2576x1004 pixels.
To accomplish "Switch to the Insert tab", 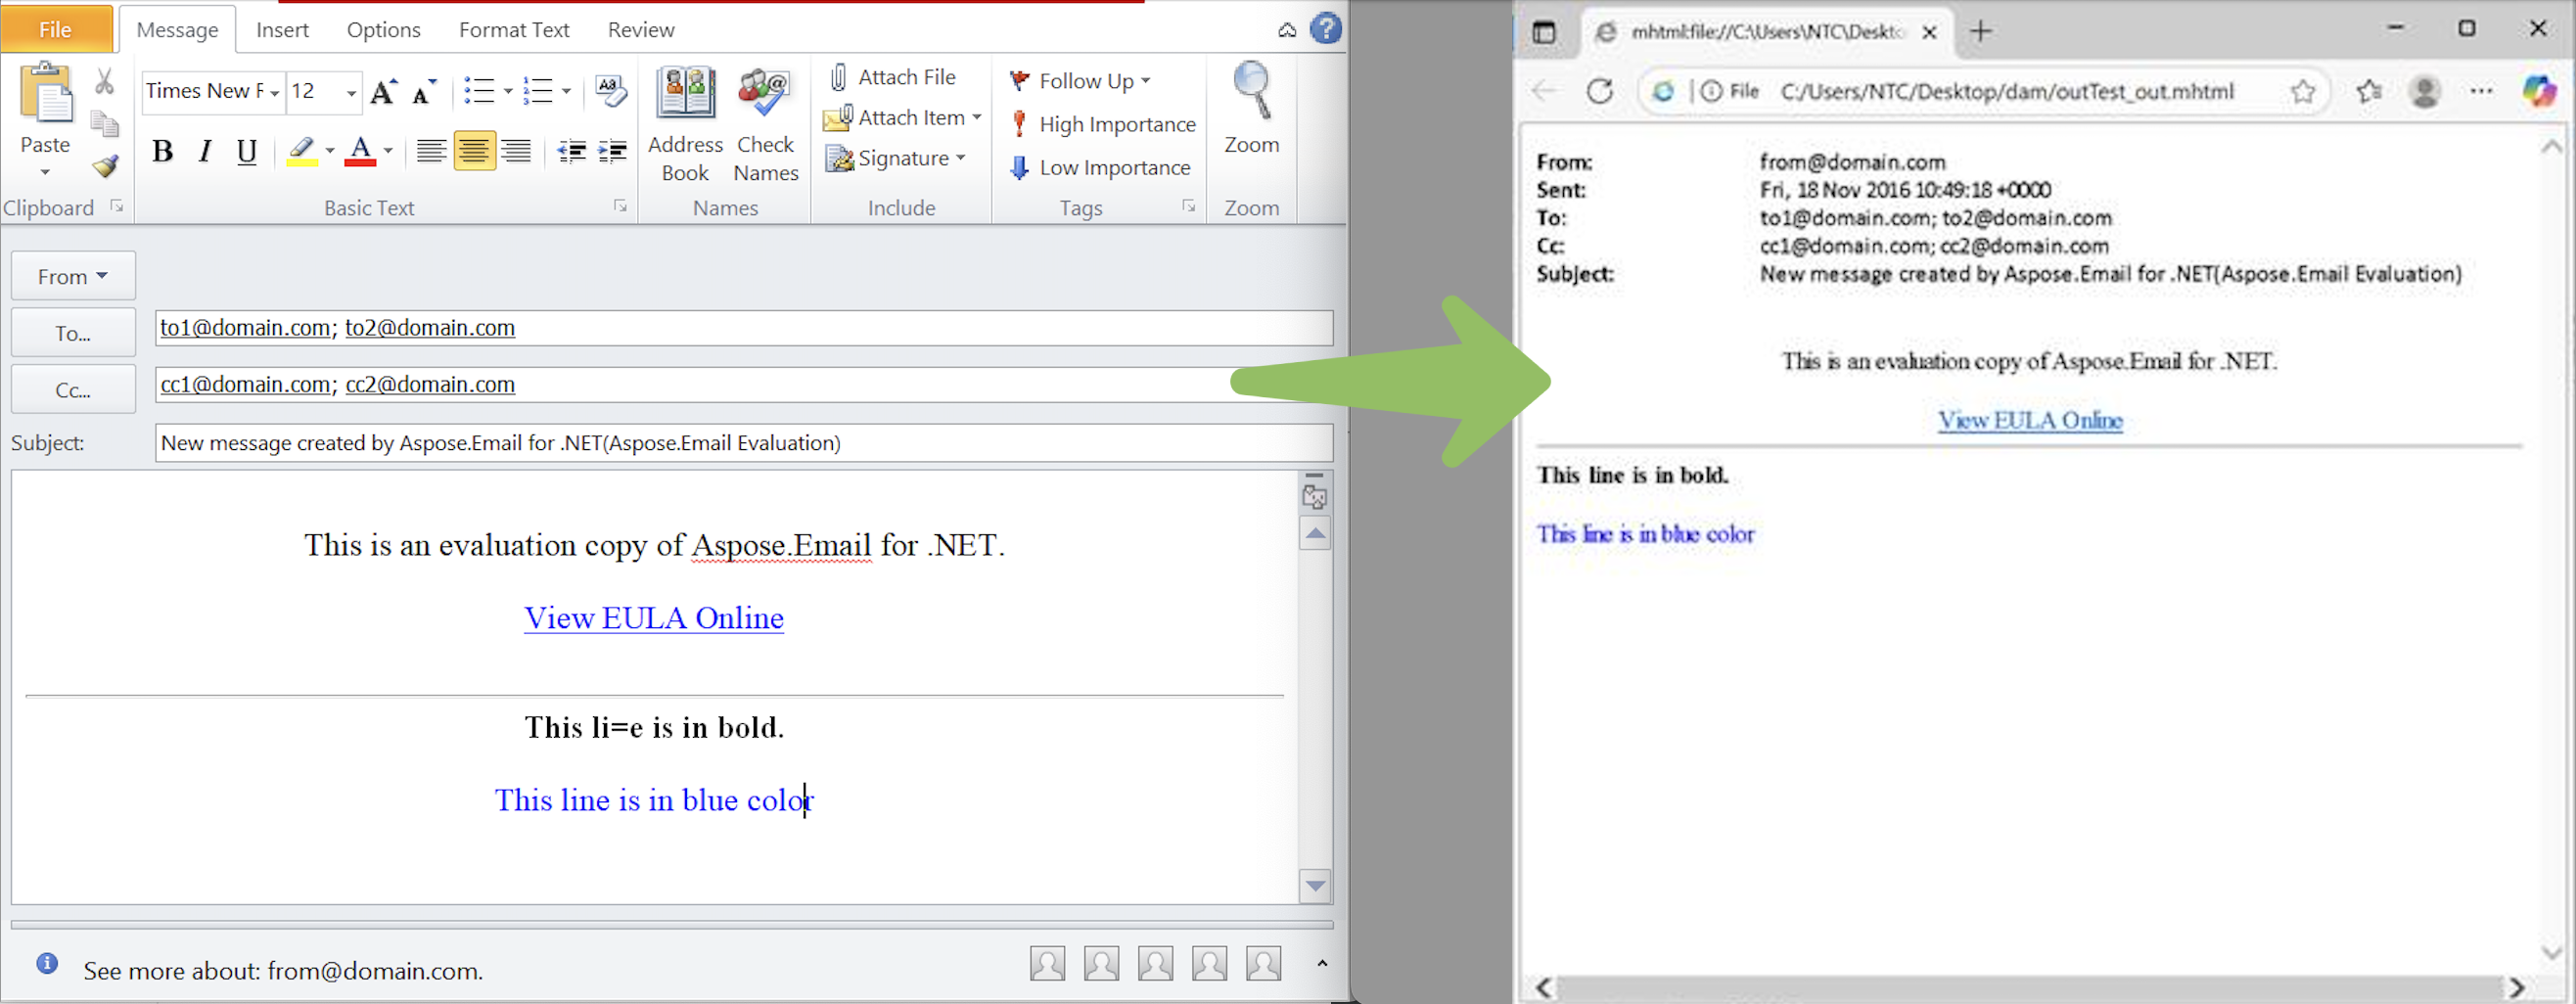I will 282,30.
